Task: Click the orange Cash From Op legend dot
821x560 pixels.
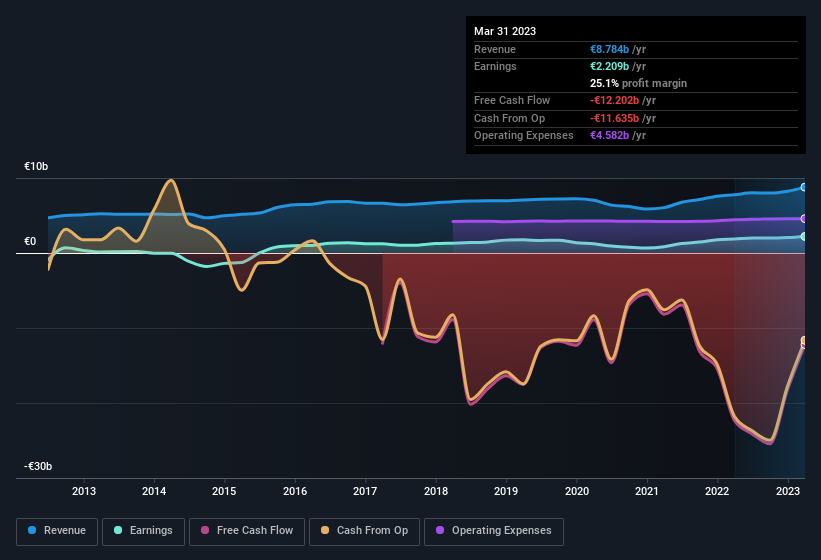Action: pyautogui.click(x=326, y=530)
